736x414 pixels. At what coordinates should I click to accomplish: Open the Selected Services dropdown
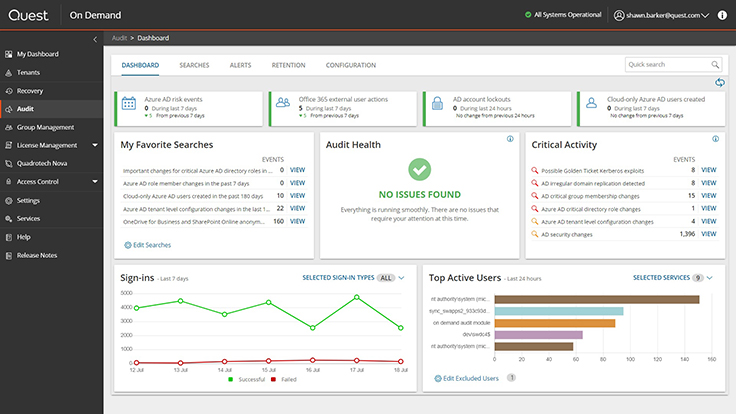(x=673, y=278)
